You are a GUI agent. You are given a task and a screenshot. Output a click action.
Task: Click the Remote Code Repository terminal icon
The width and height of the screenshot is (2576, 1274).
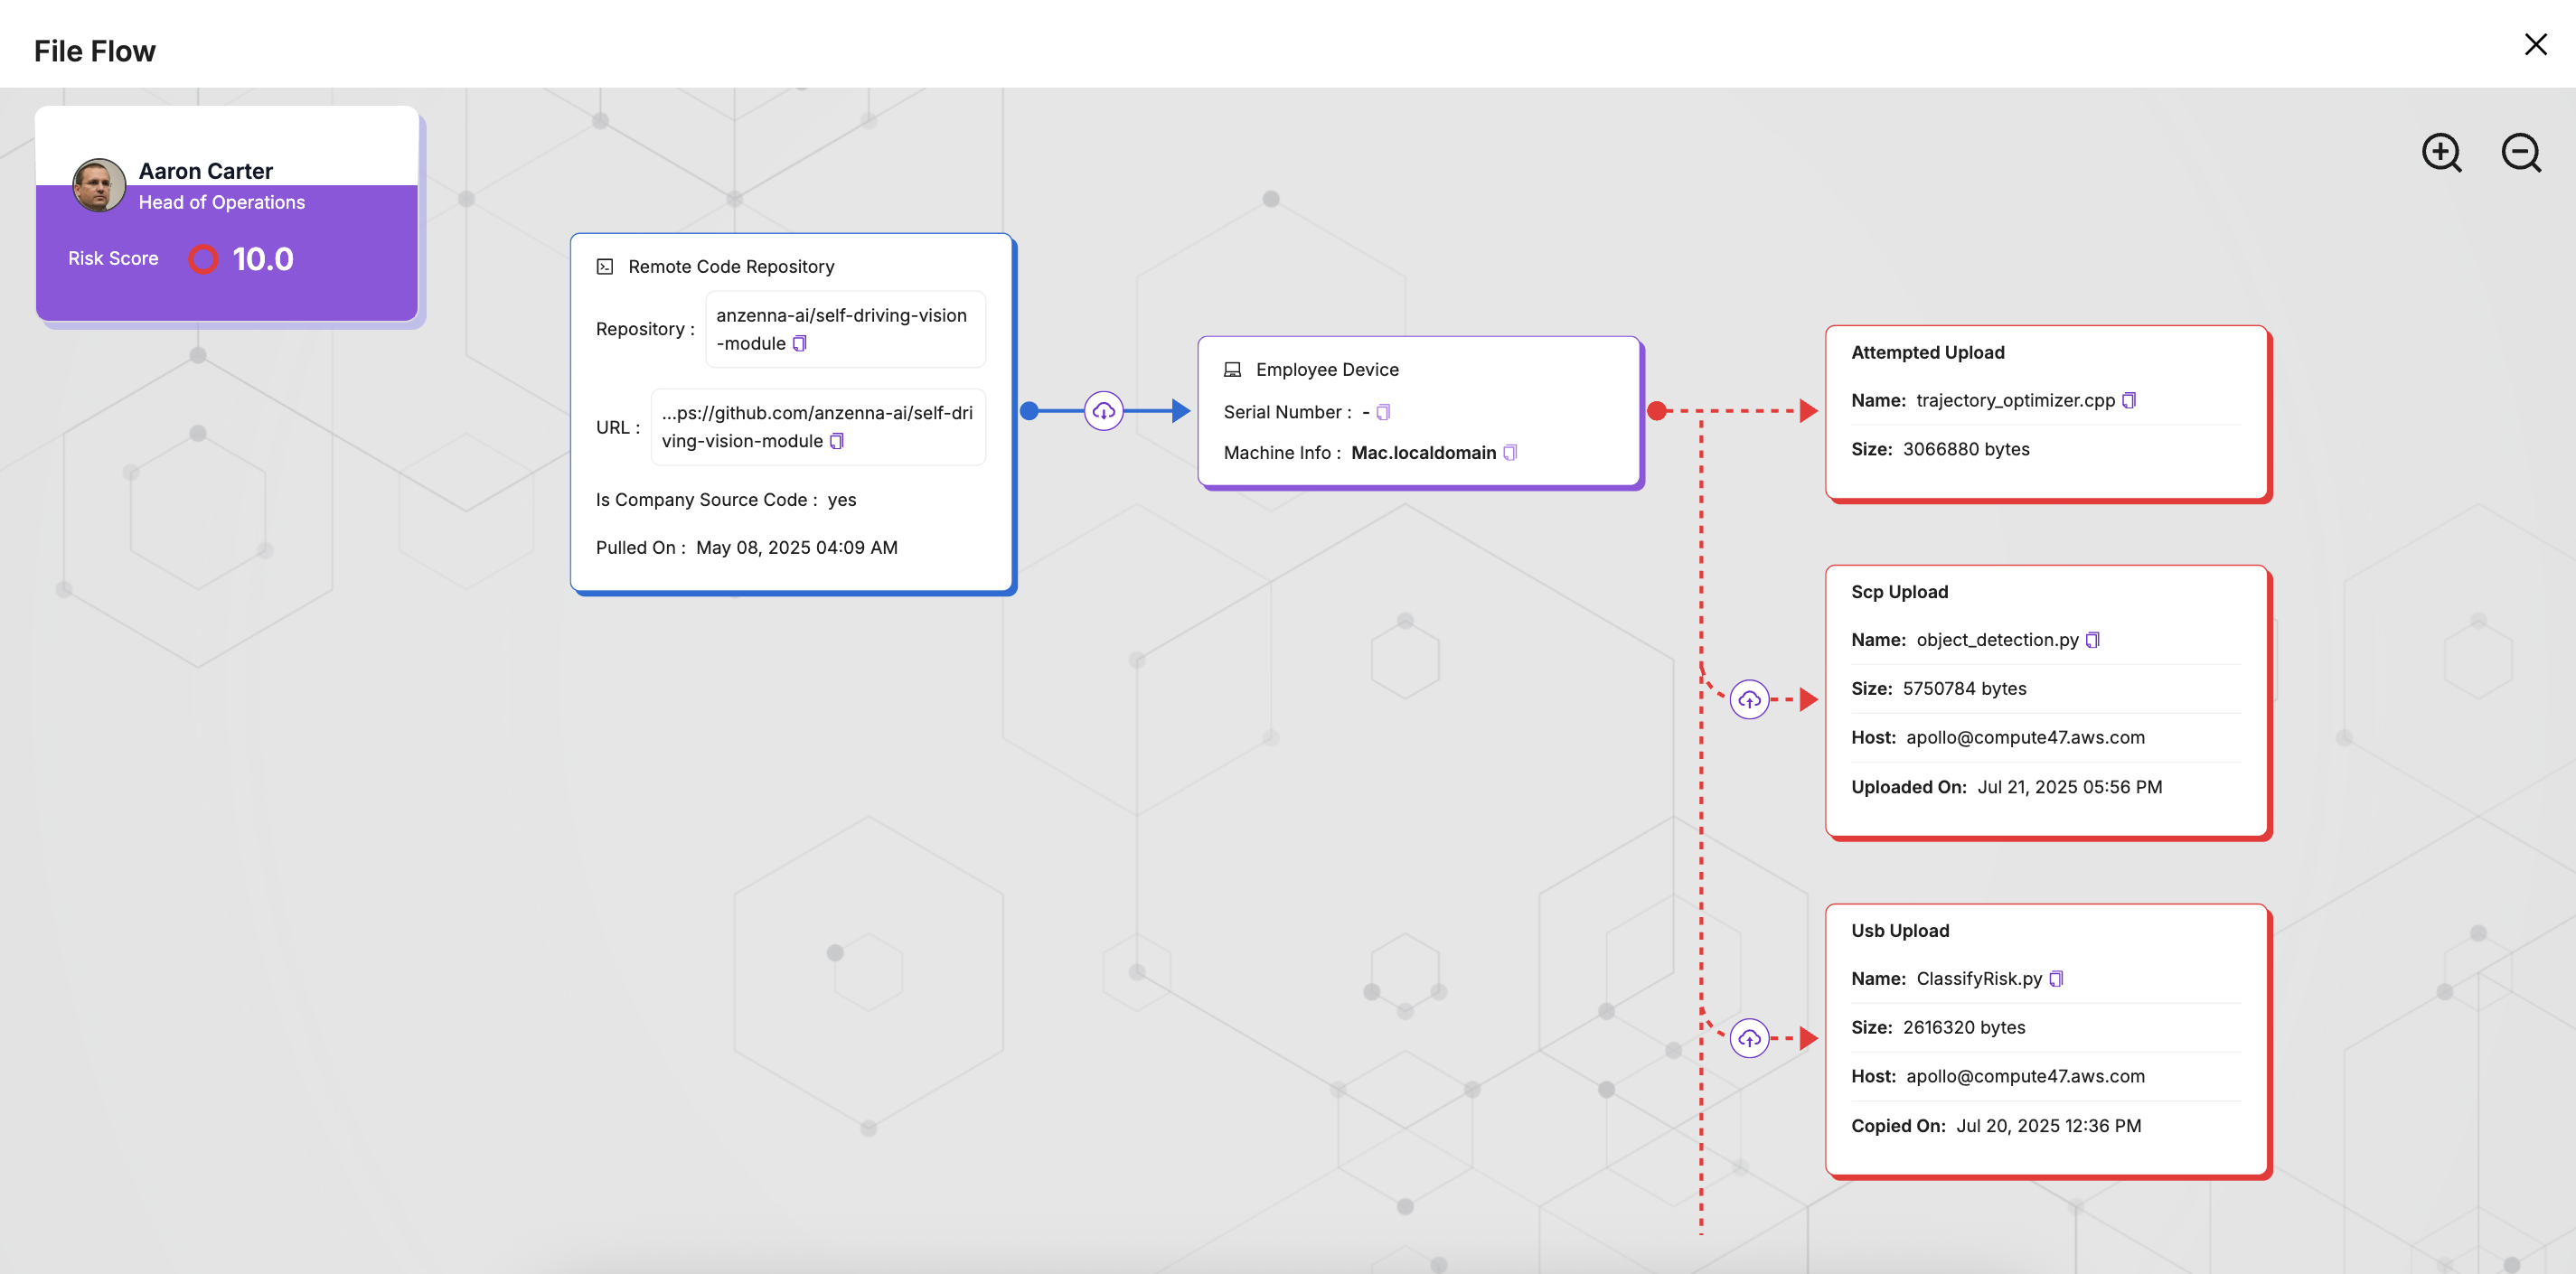point(605,267)
